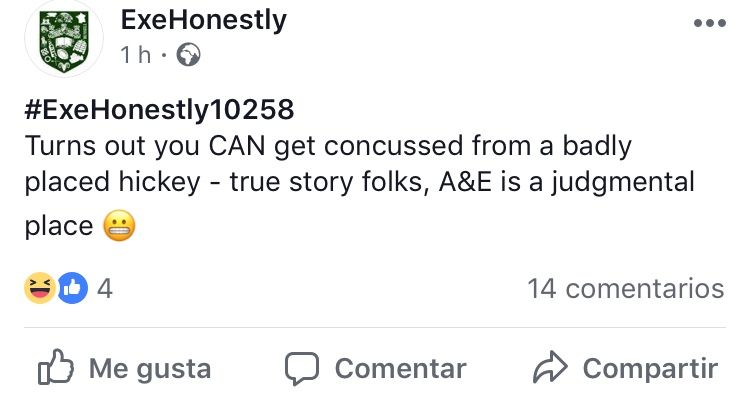The height and width of the screenshot is (405, 750).
Task: Toggle the Me gusta like button
Action: 124,368
